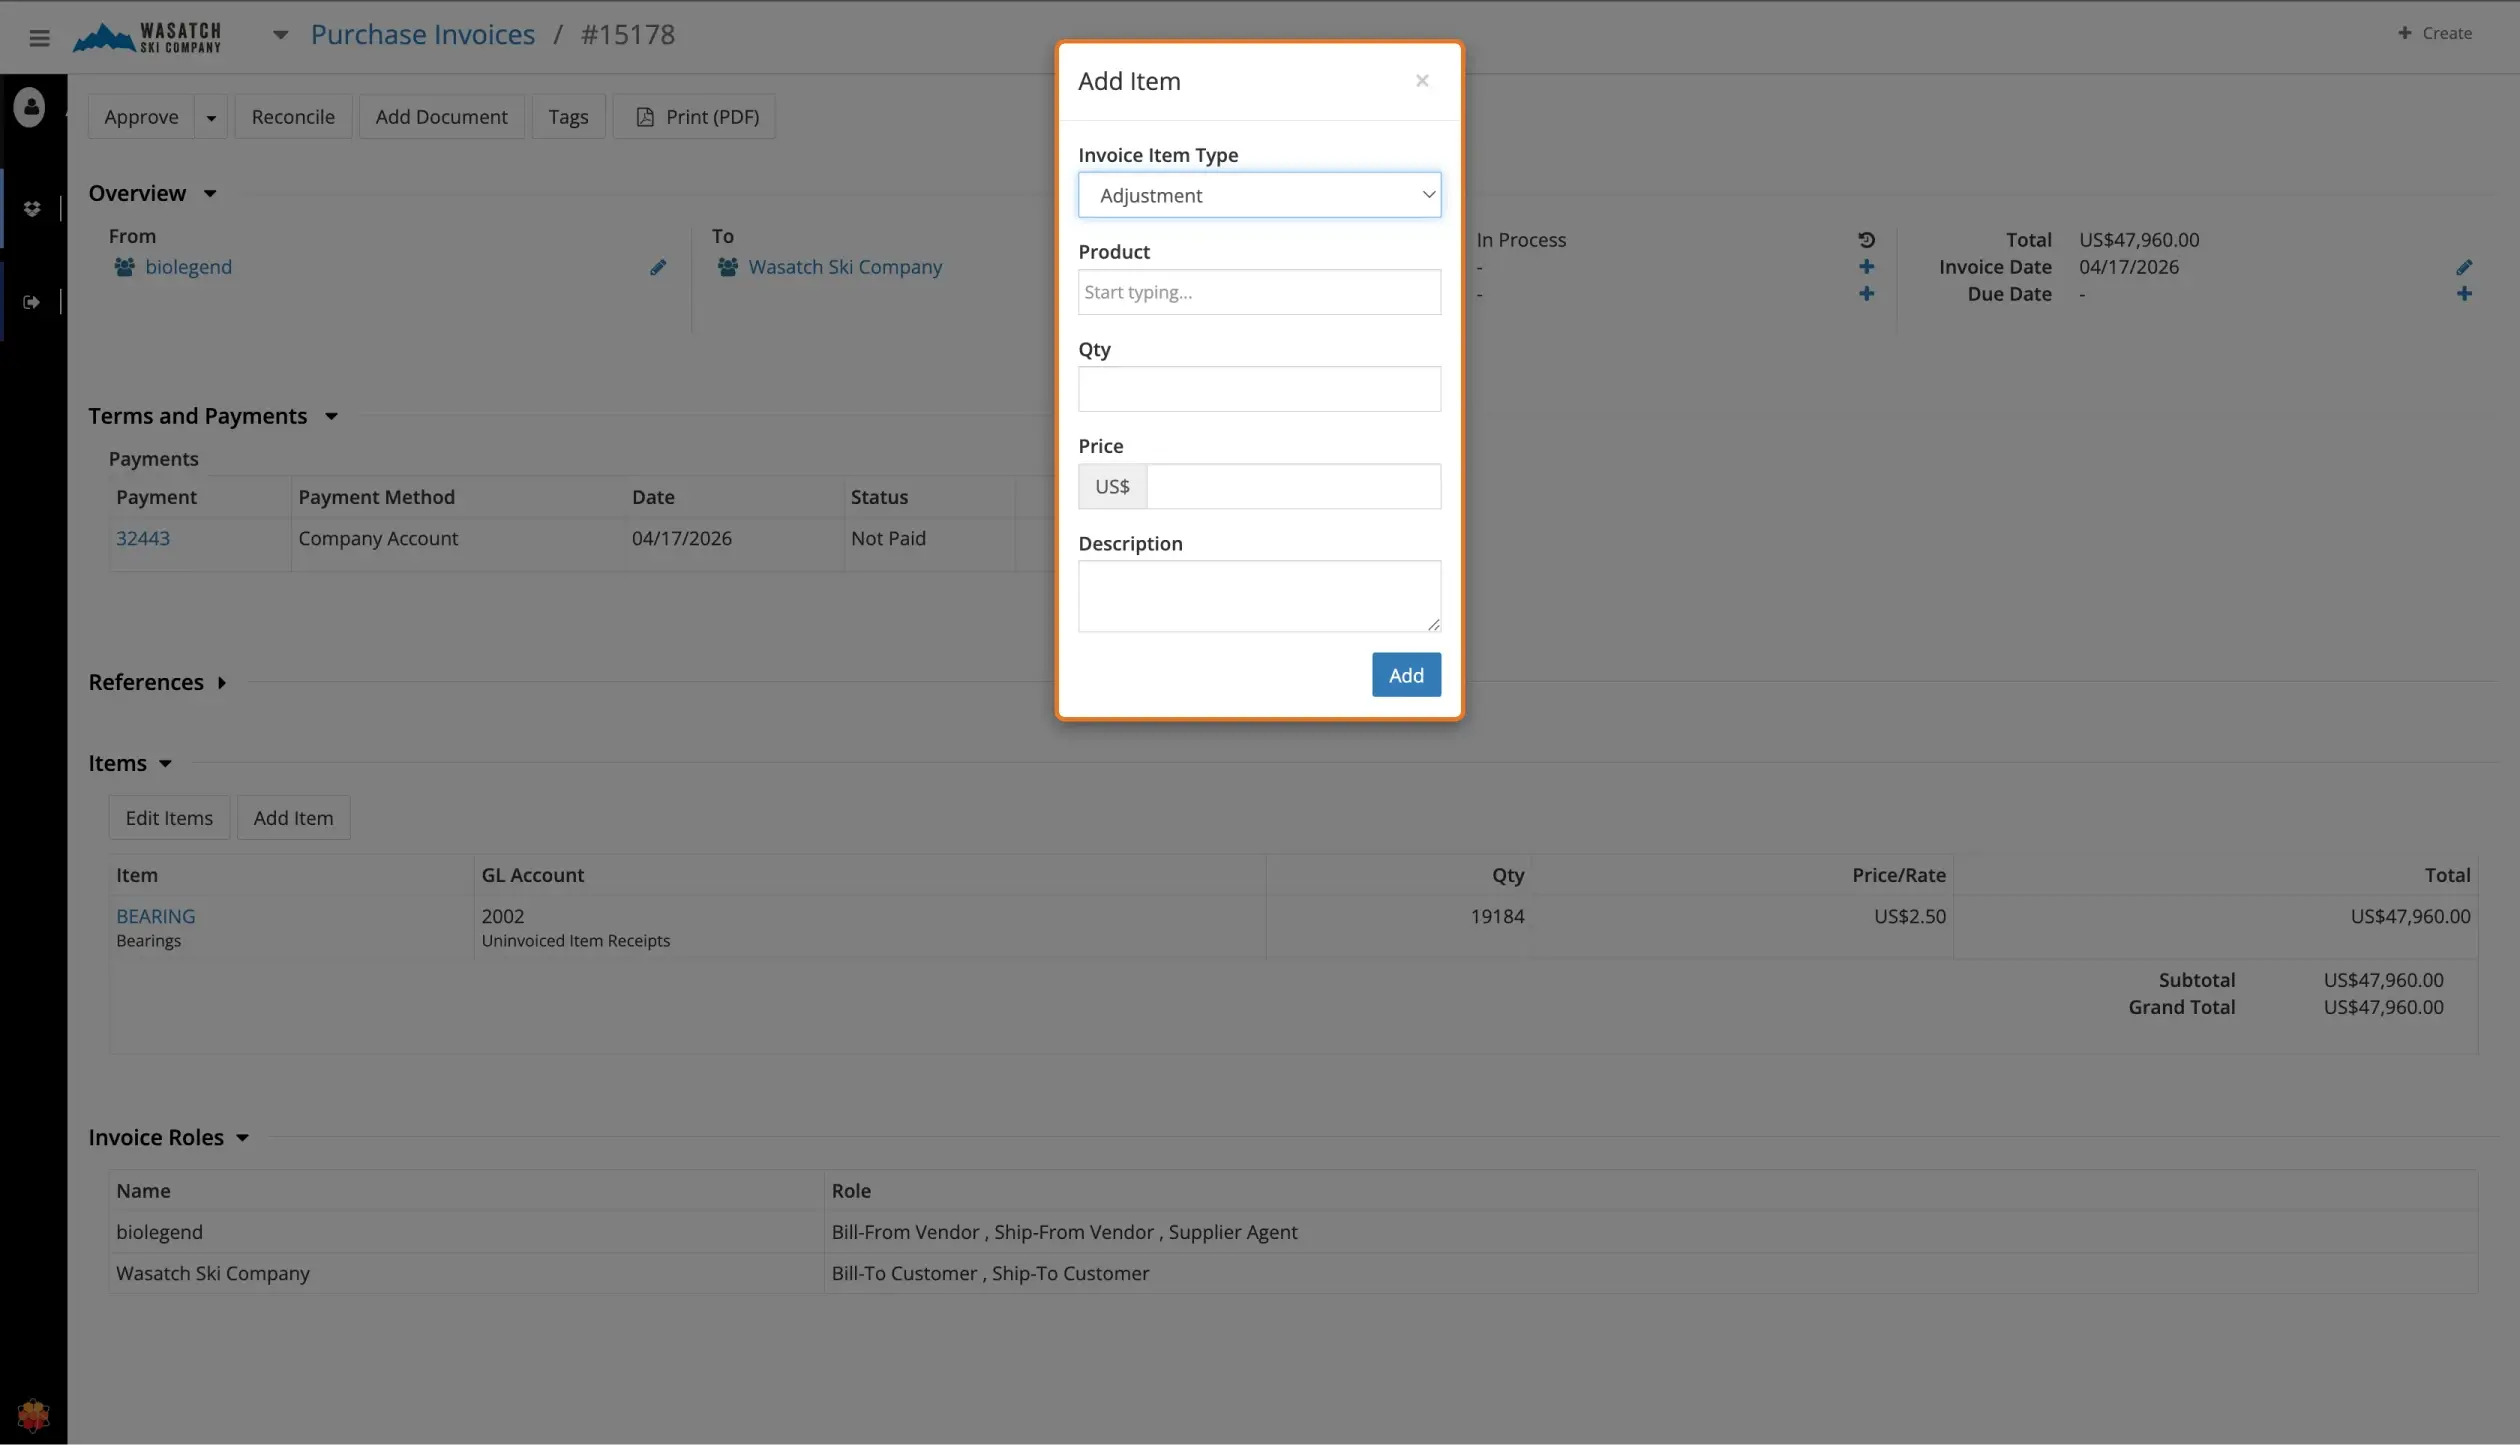Focus the Product search field
The image size is (2520, 1445).
(1259, 292)
